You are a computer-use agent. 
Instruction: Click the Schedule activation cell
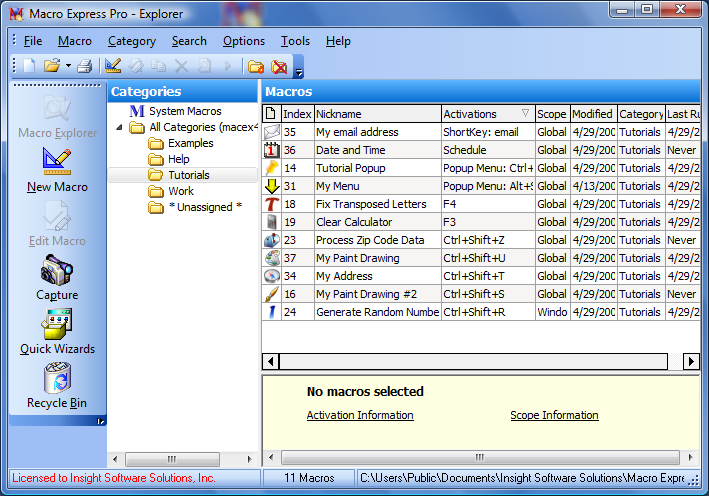click(x=488, y=150)
